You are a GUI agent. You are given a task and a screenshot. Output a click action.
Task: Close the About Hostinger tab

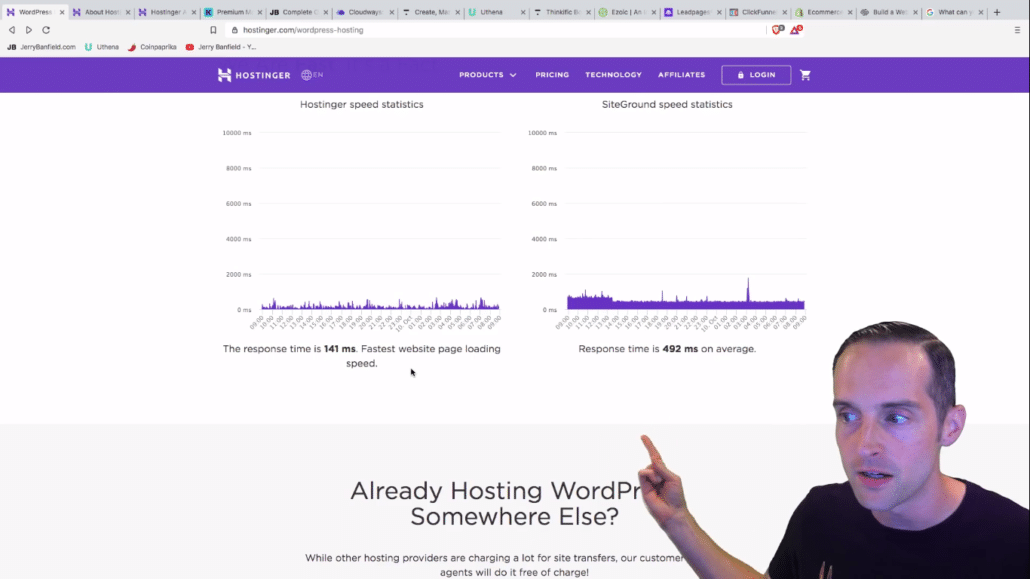128,12
